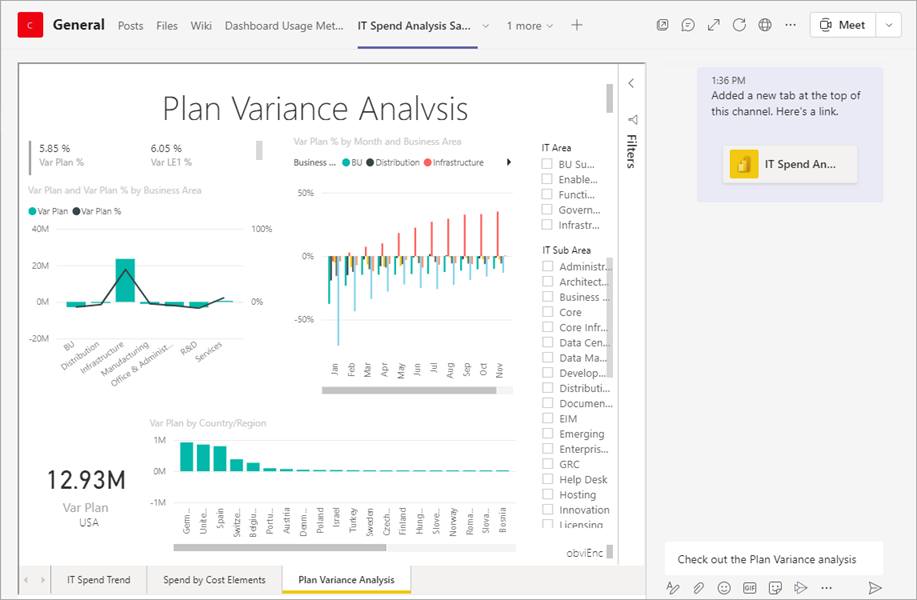Expand the Filters pane chevron
The width and height of the screenshot is (917, 600).
click(631, 83)
